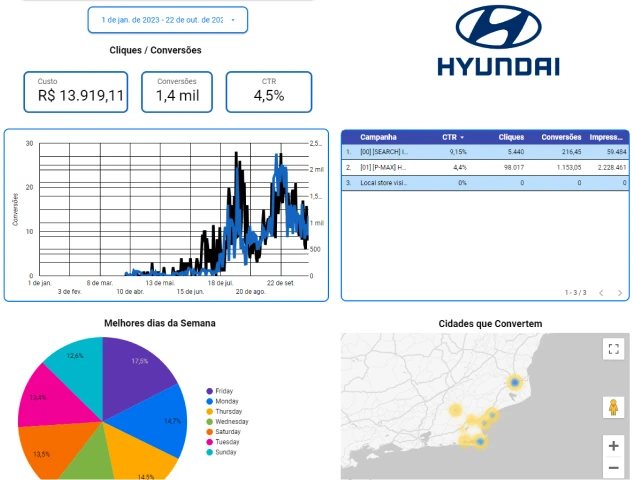This screenshot has width=634, height=480.
Task: Zoom out on the map
Action: coord(613,468)
